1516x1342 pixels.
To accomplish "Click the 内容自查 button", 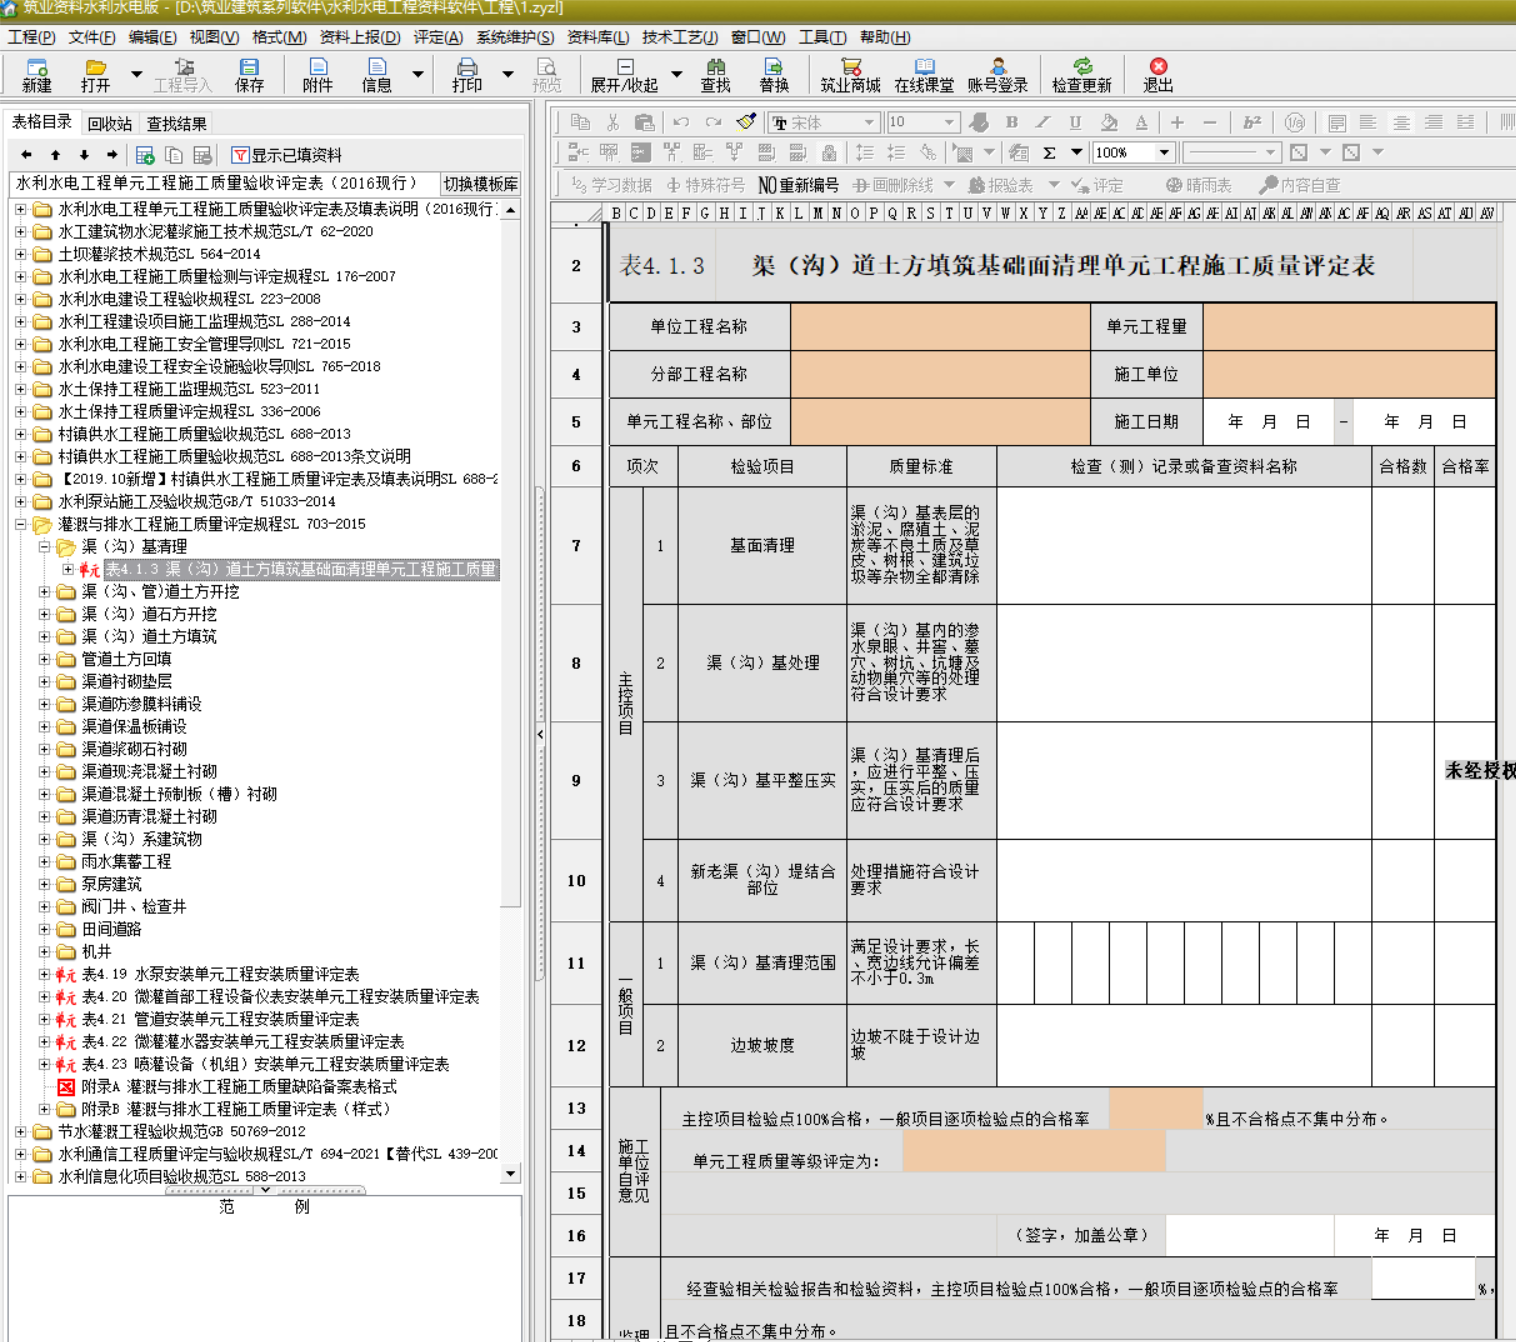I will [x=1300, y=185].
